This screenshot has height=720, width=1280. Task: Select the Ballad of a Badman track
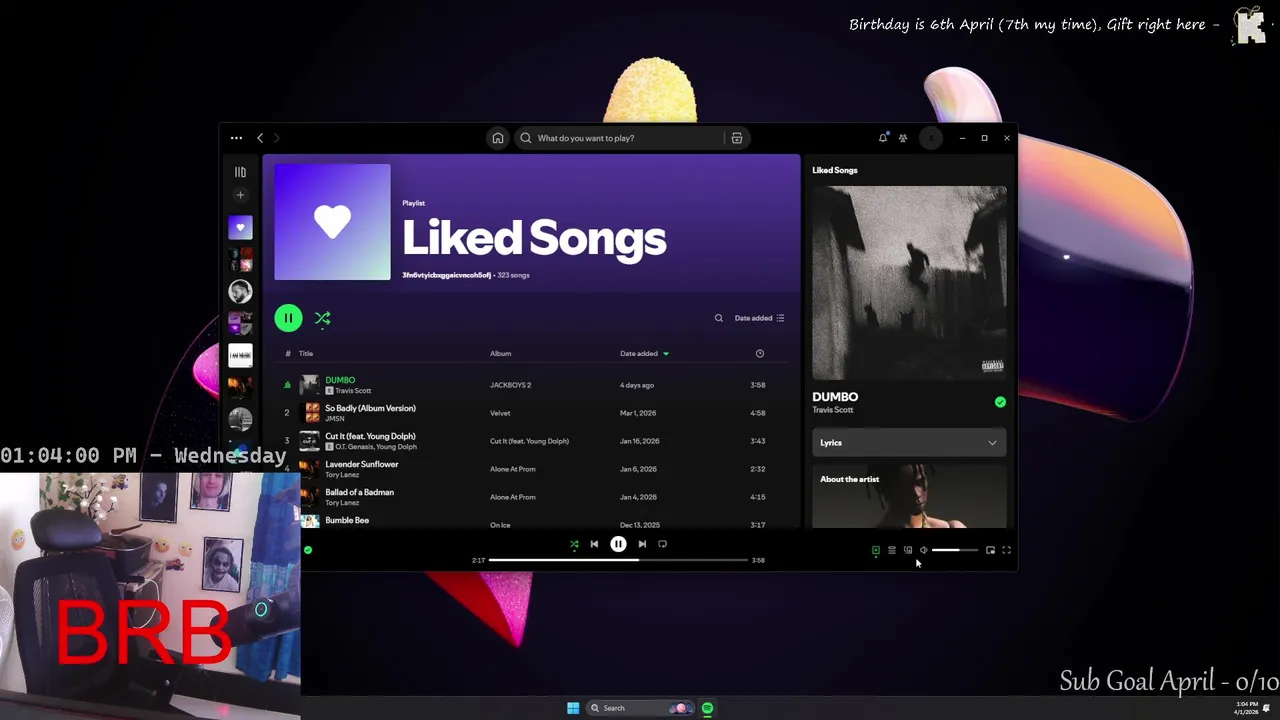point(359,492)
